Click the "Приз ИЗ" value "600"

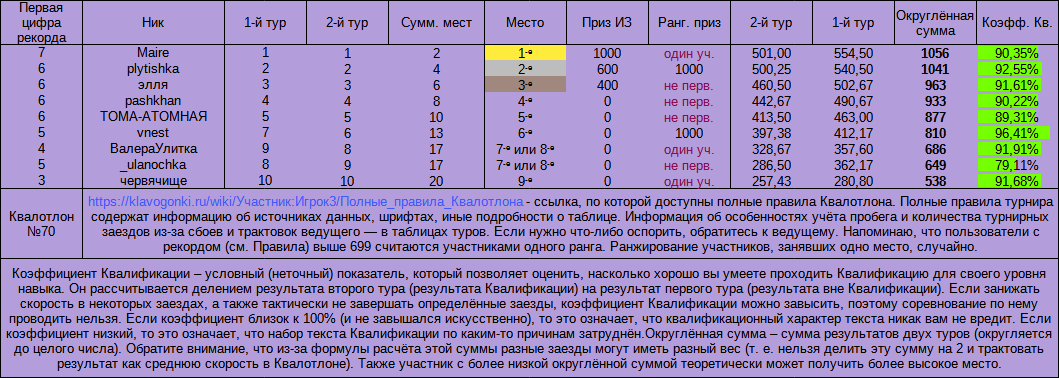click(x=606, y=69)
